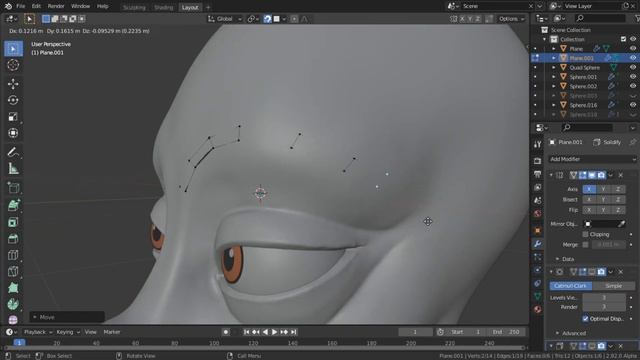Hide Sphere.001 in the outliner
Image resolution: width=640 pixels, height=360 pixels.
(x=633, y=77)
